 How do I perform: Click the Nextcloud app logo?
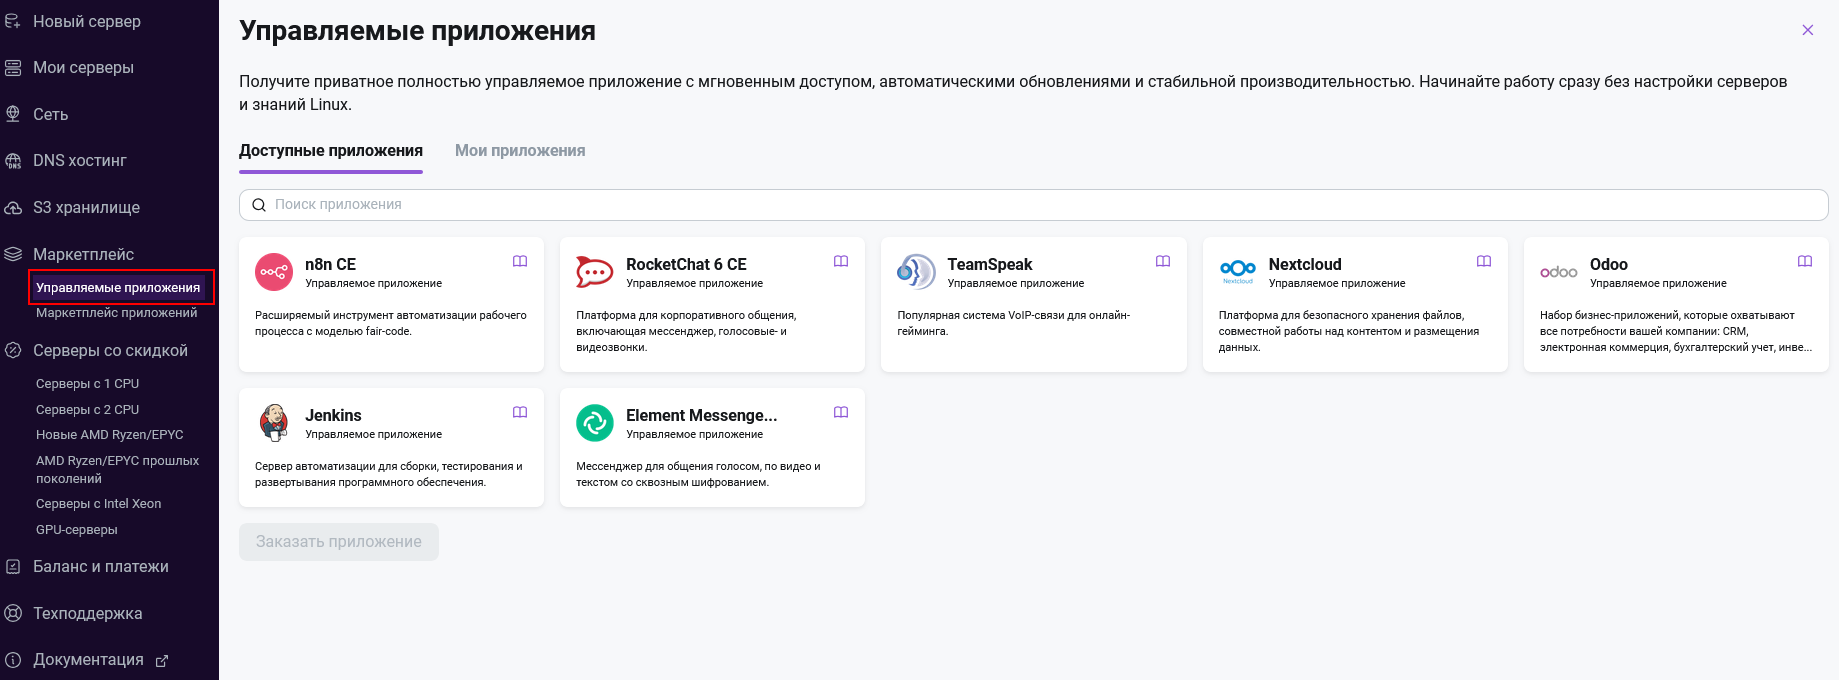coord(1238,270)
